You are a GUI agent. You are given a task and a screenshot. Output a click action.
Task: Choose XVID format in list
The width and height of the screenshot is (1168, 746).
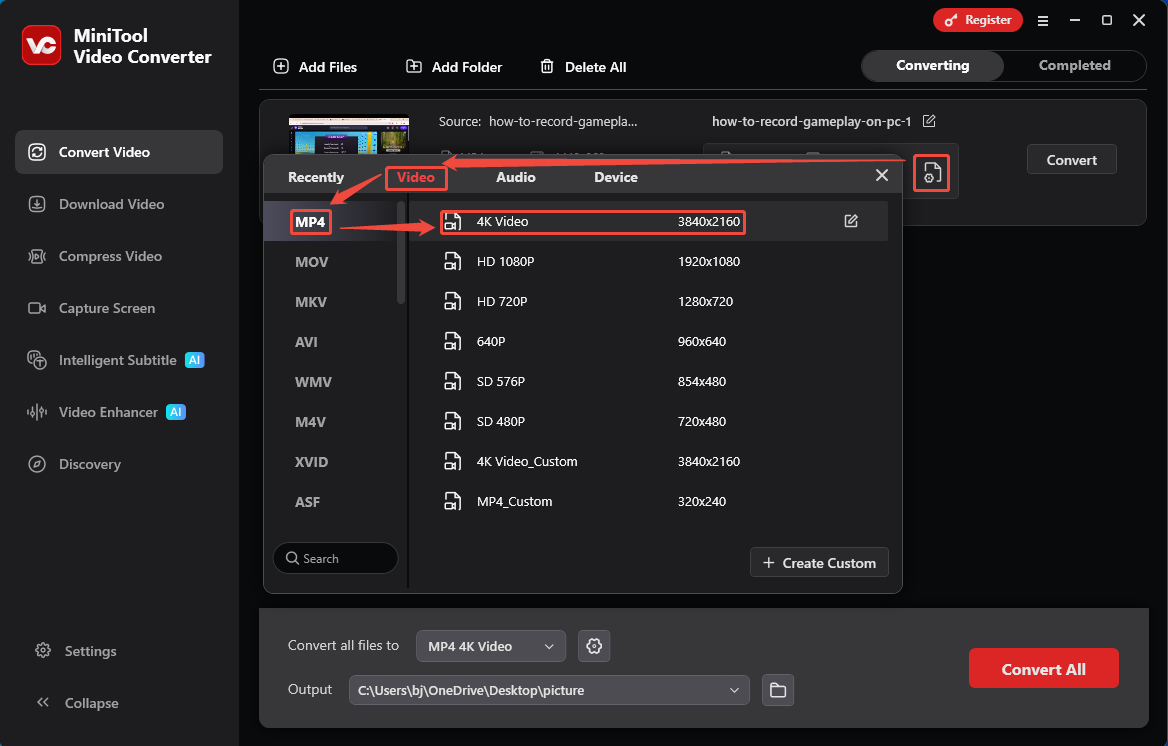point(311,462)
